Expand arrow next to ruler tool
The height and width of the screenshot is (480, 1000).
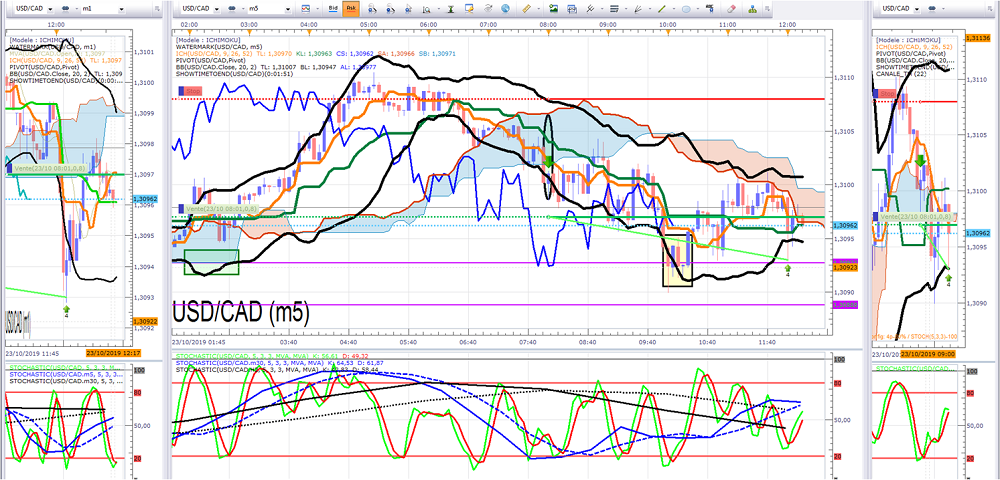(x=538, y=9)
